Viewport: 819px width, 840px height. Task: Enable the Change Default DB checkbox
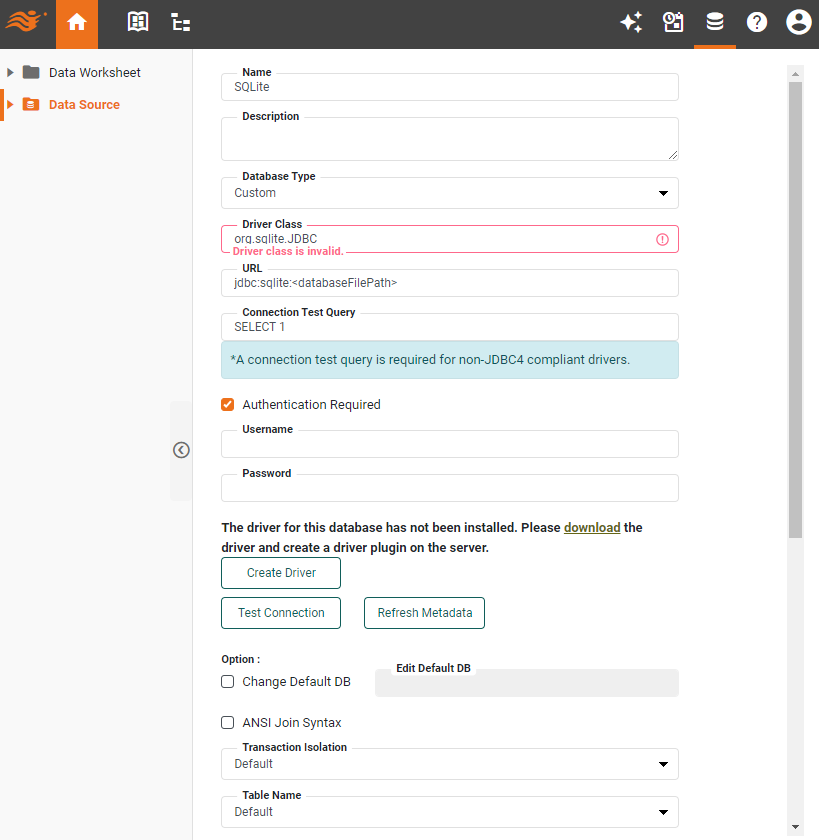click(x=227, y=681)
